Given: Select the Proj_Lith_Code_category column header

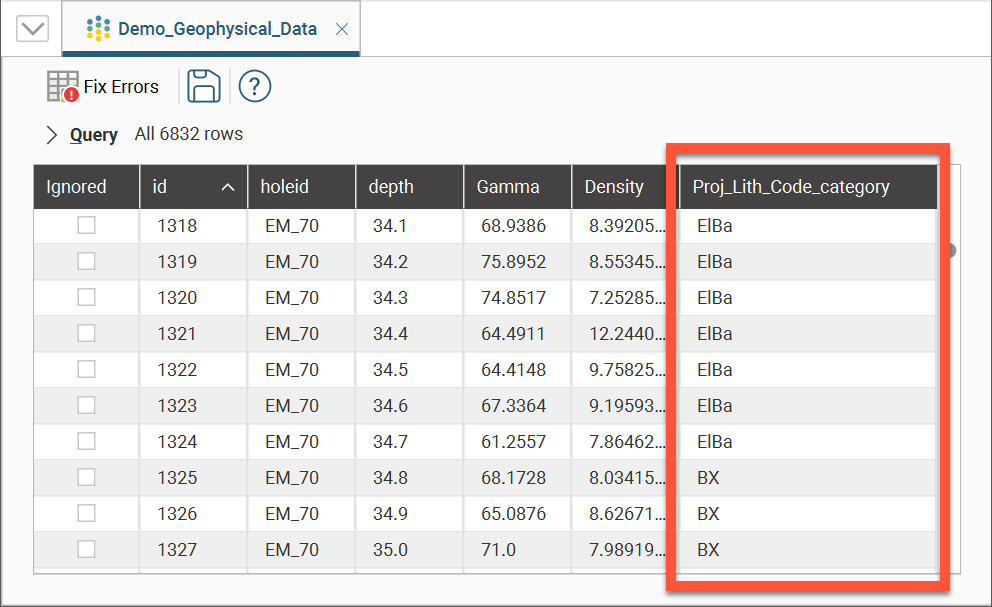Looking at the screenshot, I should (791, 187).
